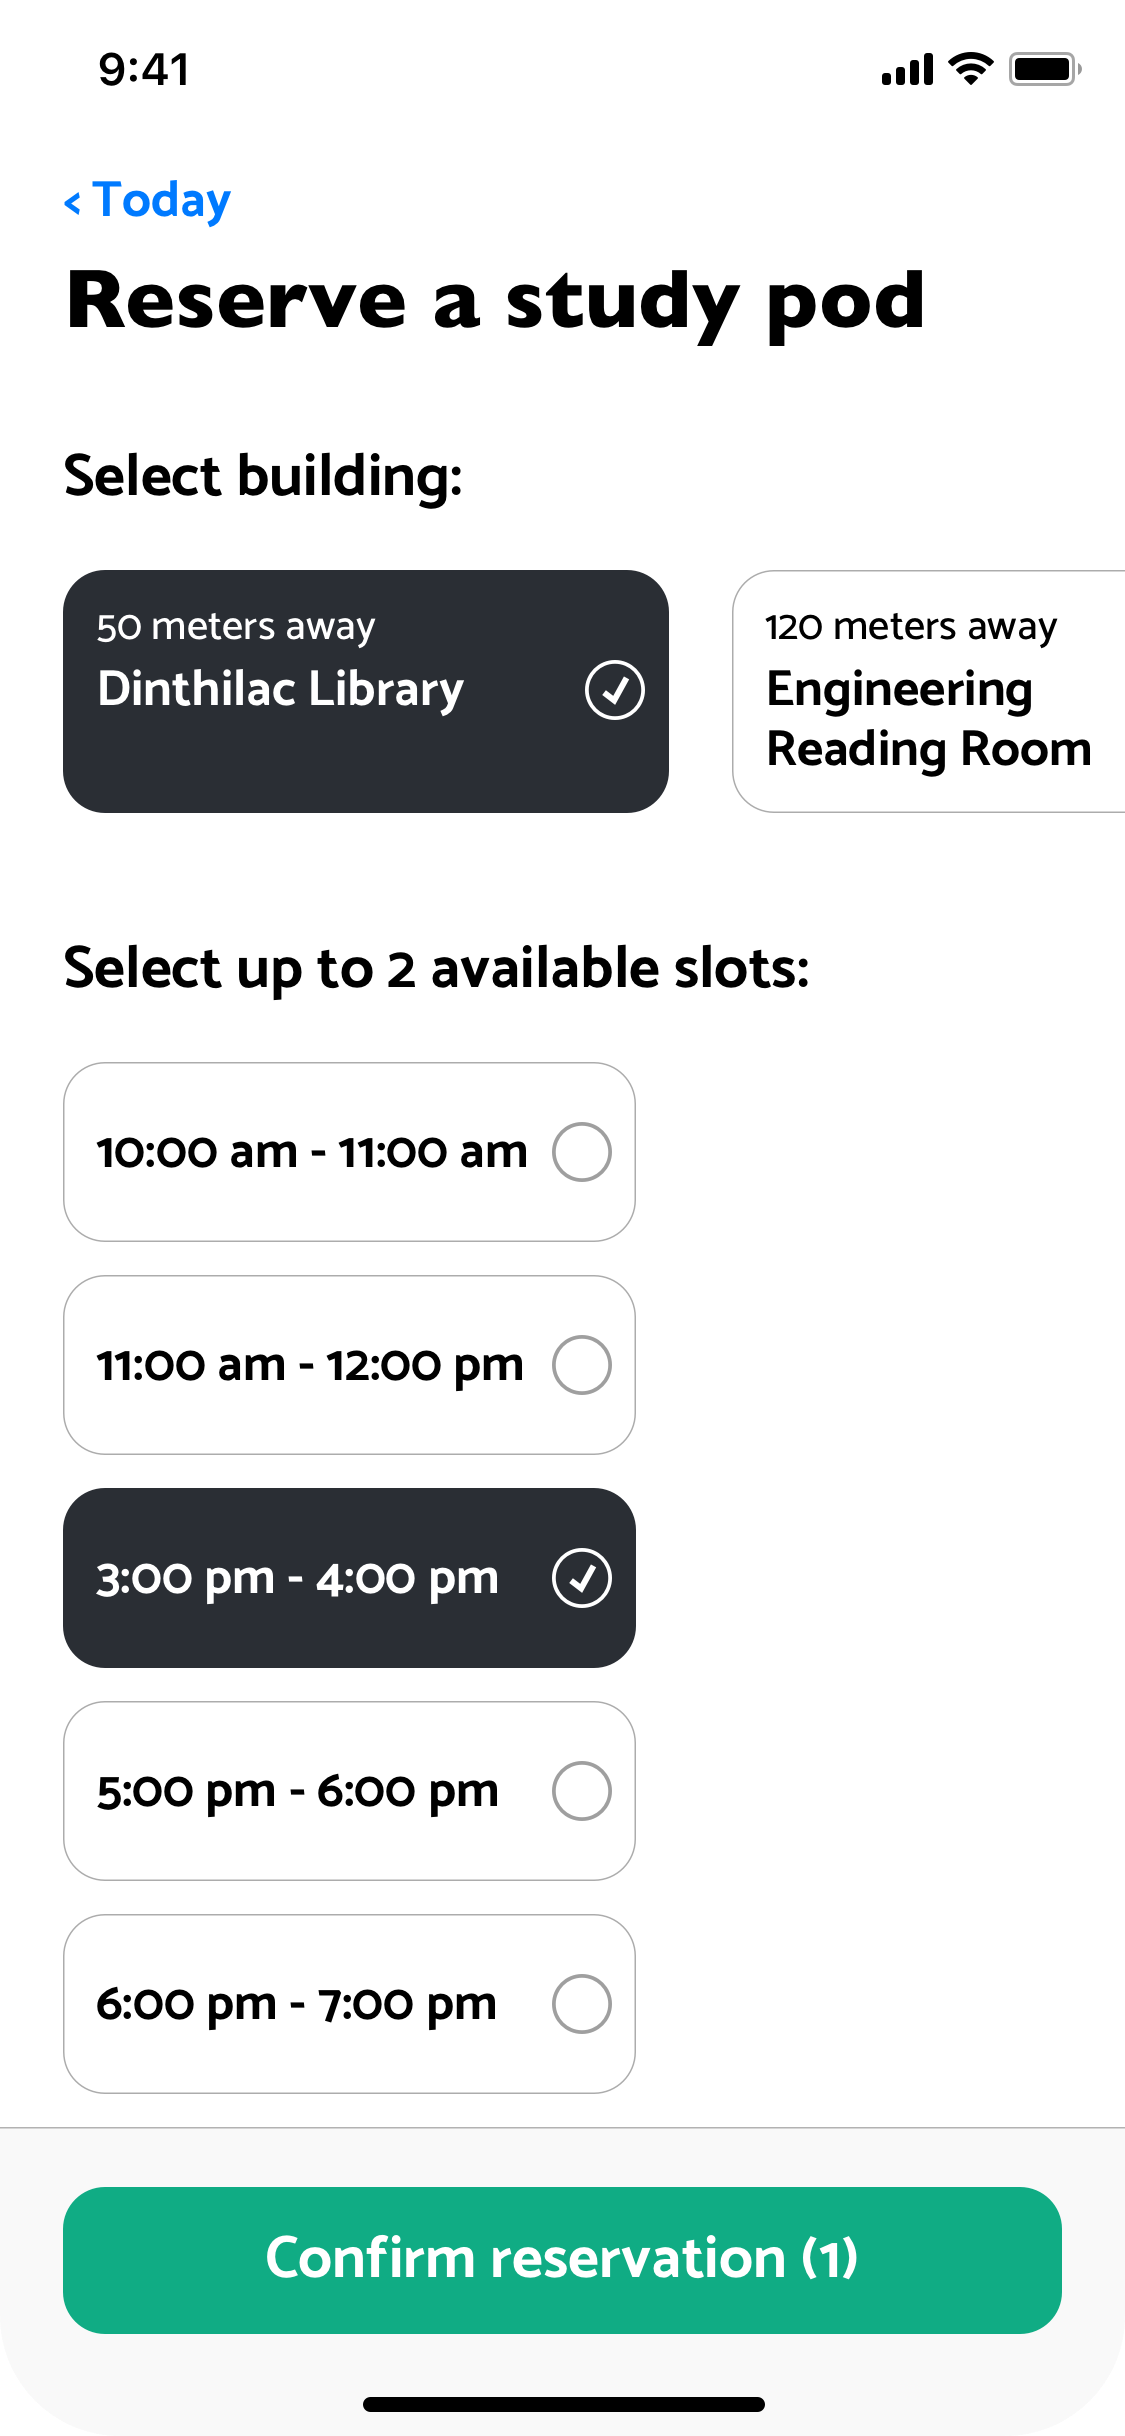Tap the cellular signal icon
This screenshot has width=1125, height=2436.
(x=907, y=70)
